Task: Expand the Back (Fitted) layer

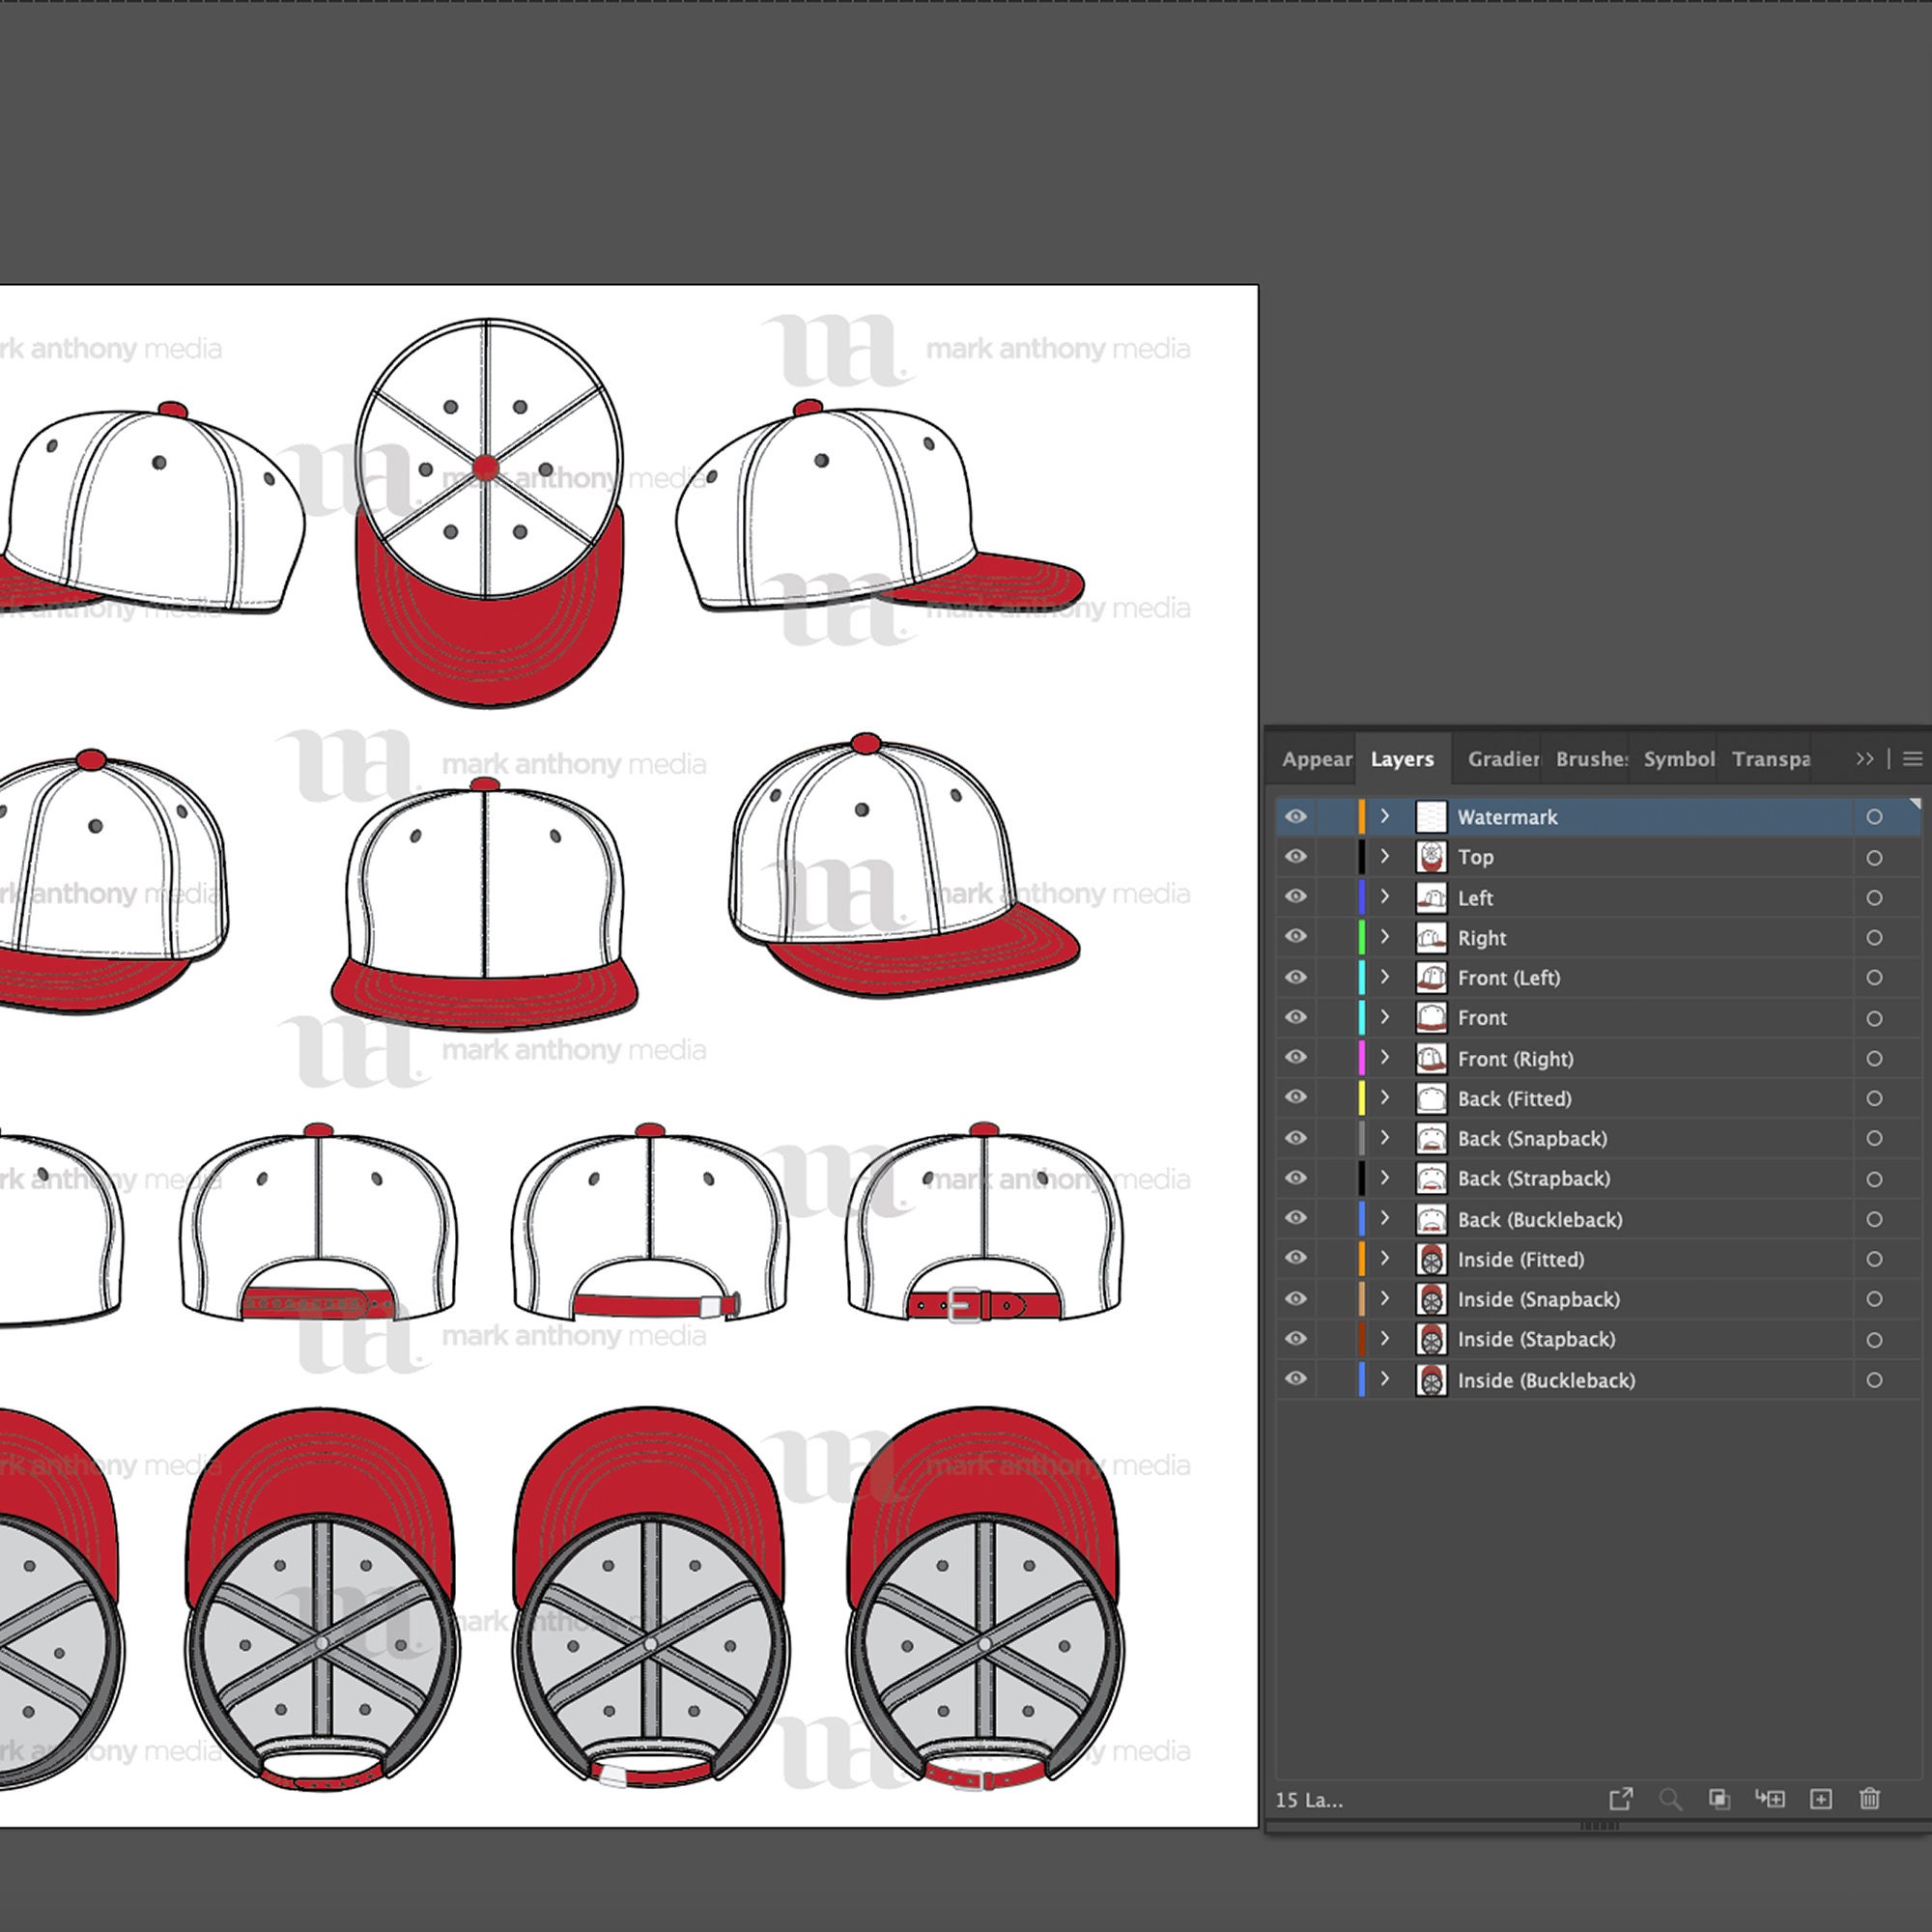Action: point(1385,1098)
